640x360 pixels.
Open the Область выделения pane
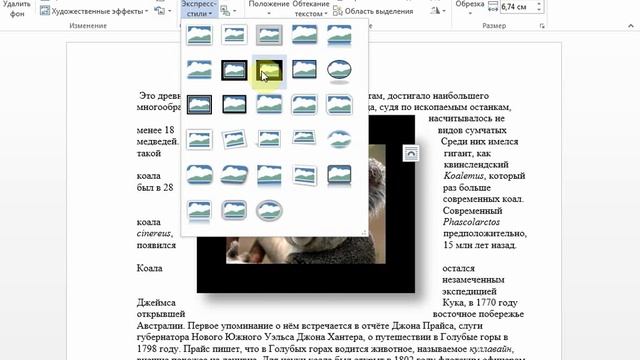[373, 11]
